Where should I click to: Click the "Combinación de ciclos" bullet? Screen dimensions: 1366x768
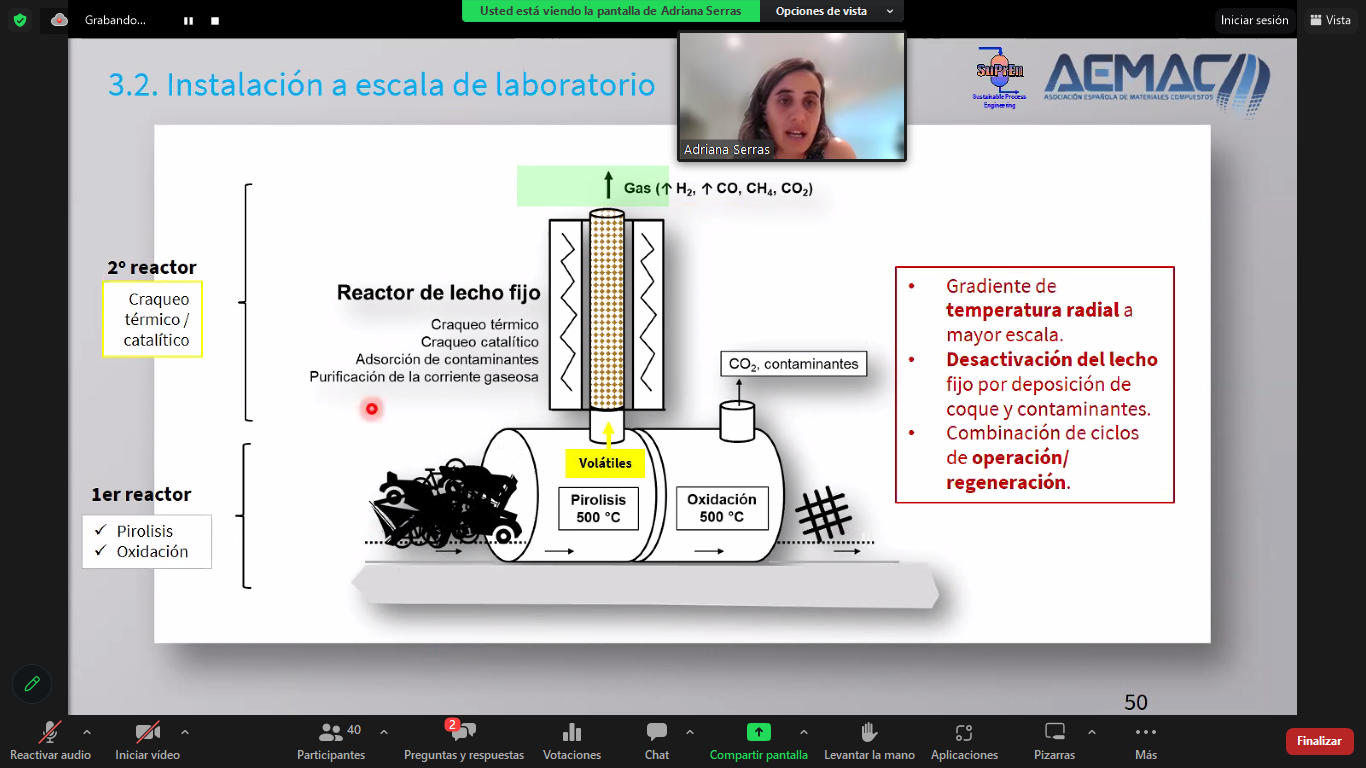tap(1043, 458)
